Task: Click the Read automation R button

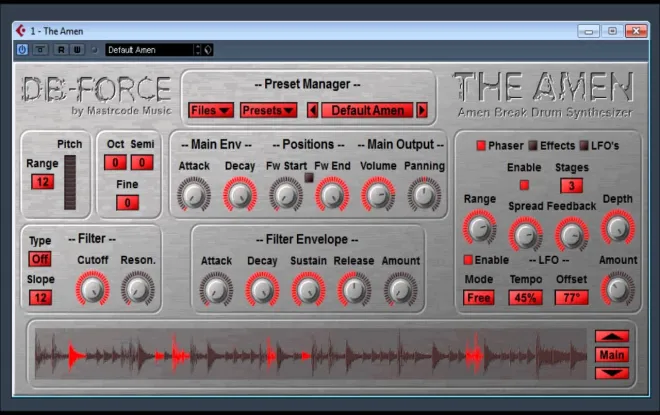Action: [x=61, y=50]
